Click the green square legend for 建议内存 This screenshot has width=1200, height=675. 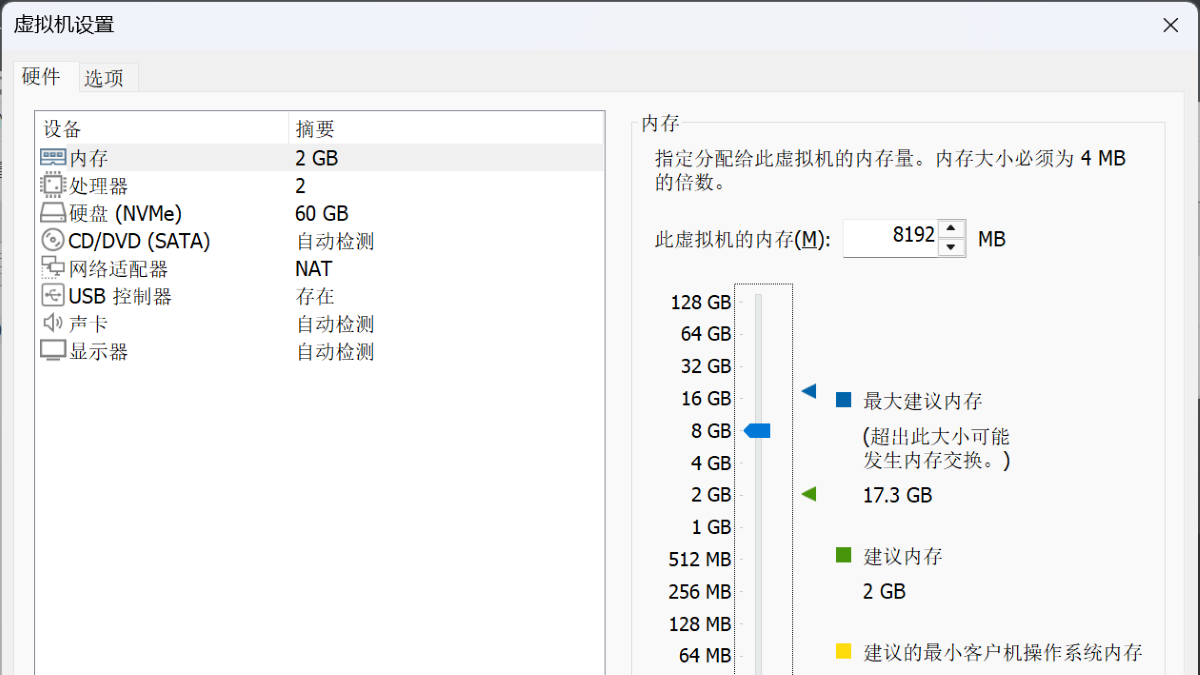(x=843, y=555)
